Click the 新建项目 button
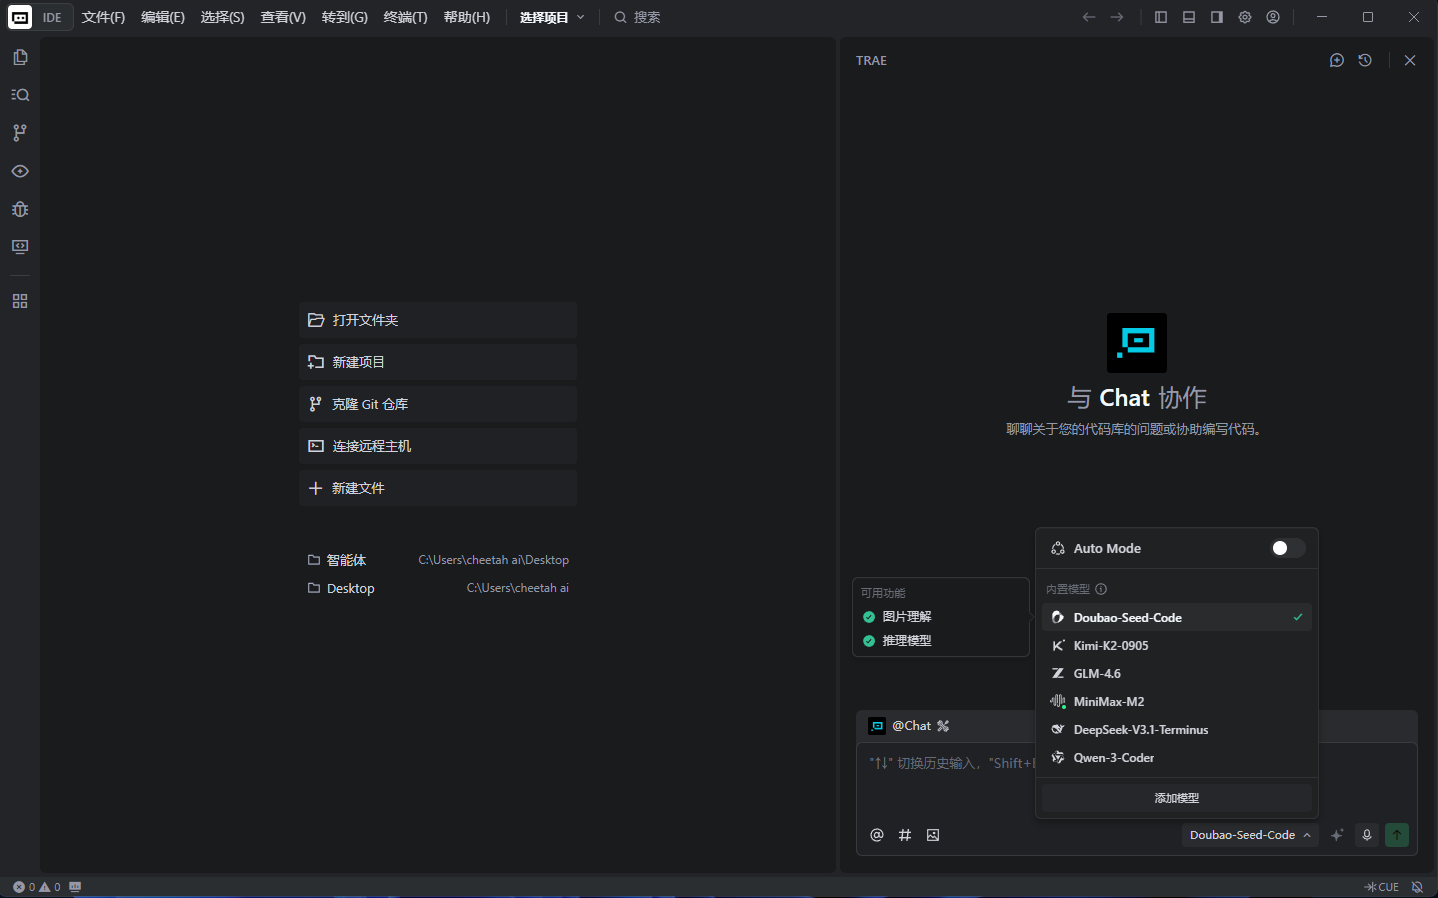The height and width of the screenshot is (898, 1438). point(438,362)
